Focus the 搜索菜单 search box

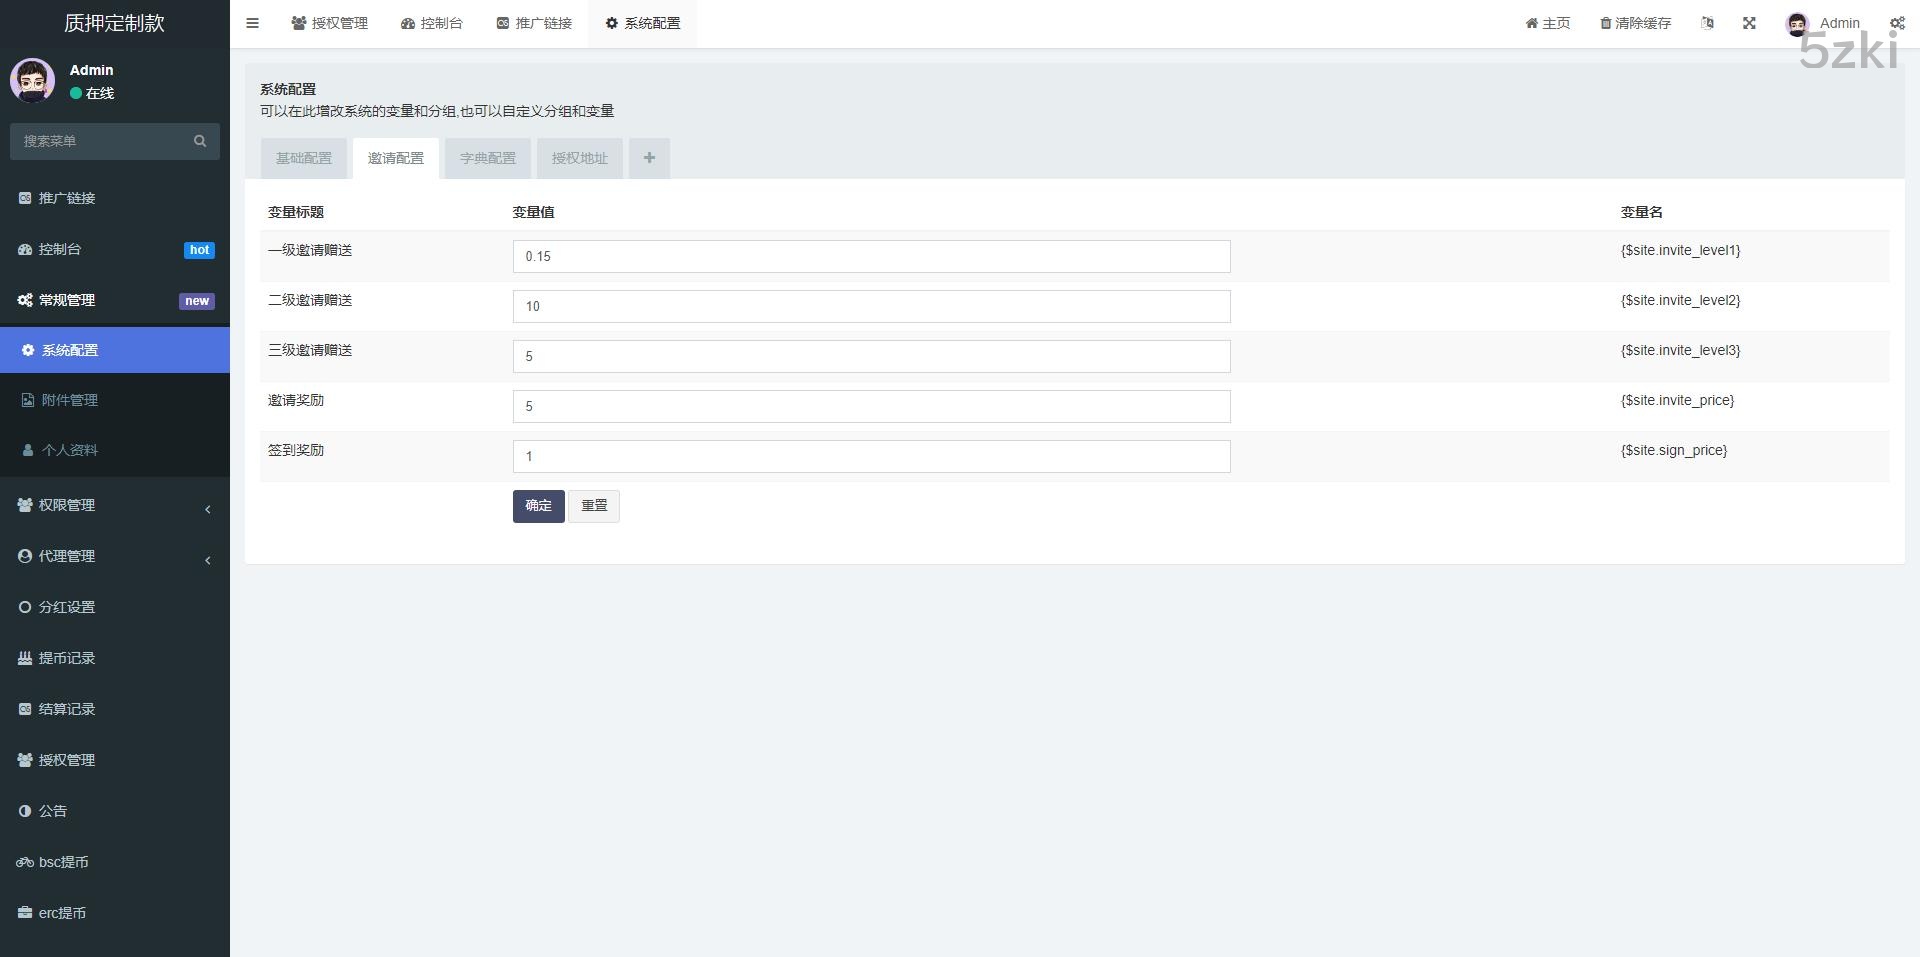[x=100, y=141]
